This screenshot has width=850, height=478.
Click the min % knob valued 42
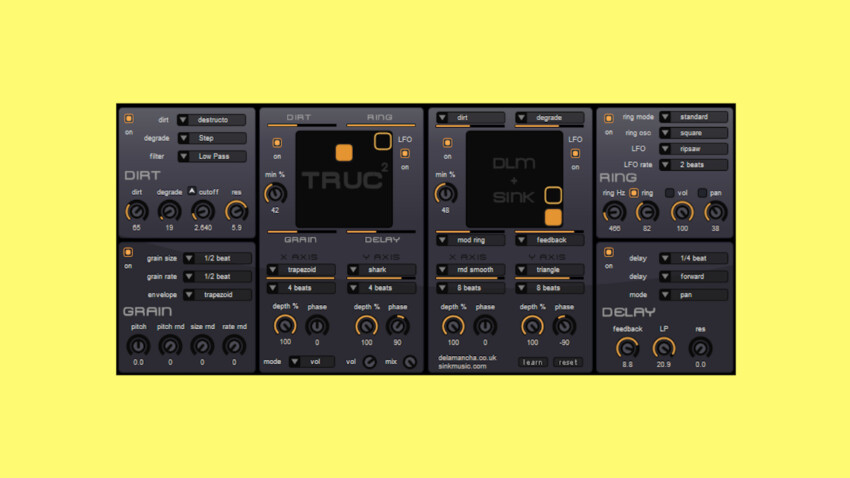(275, 193)
